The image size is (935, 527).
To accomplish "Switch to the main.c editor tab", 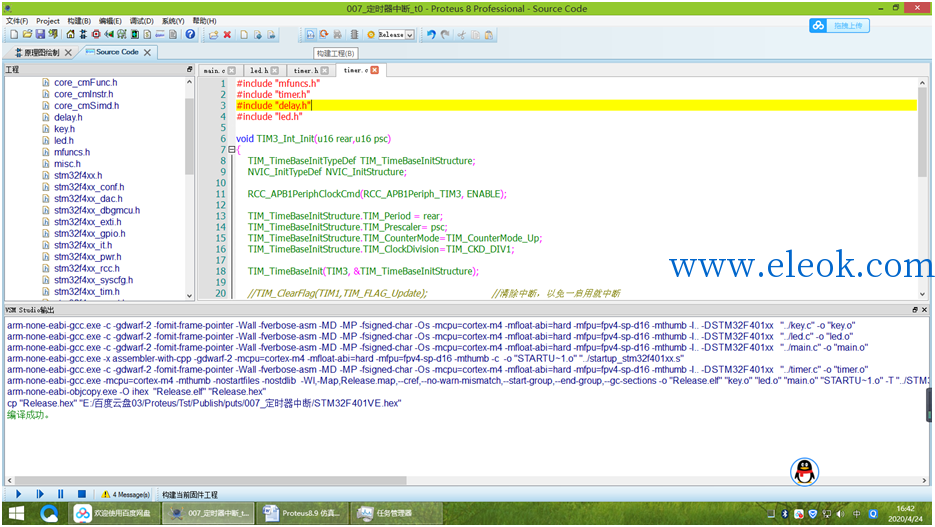I will (215, 70).
